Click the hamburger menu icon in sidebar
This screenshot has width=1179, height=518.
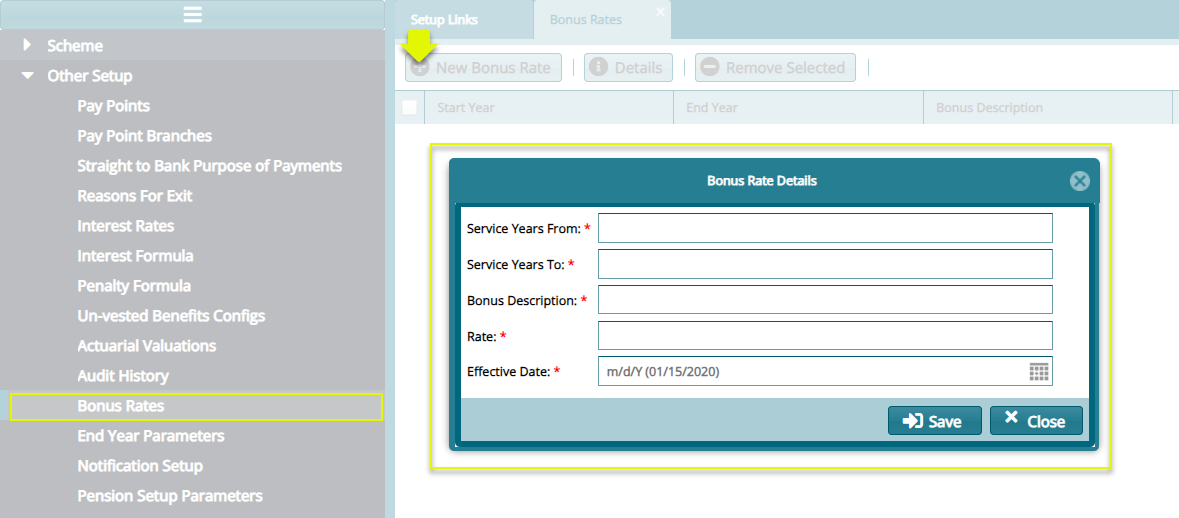192,14
